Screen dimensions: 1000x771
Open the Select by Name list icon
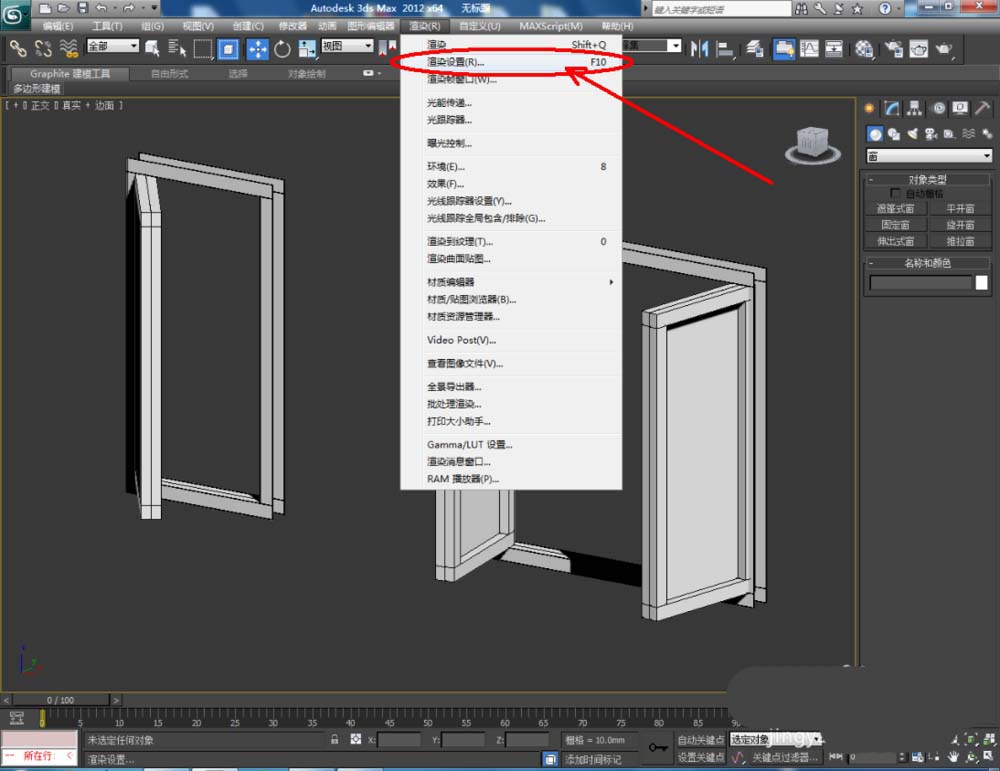coord(177,48)
